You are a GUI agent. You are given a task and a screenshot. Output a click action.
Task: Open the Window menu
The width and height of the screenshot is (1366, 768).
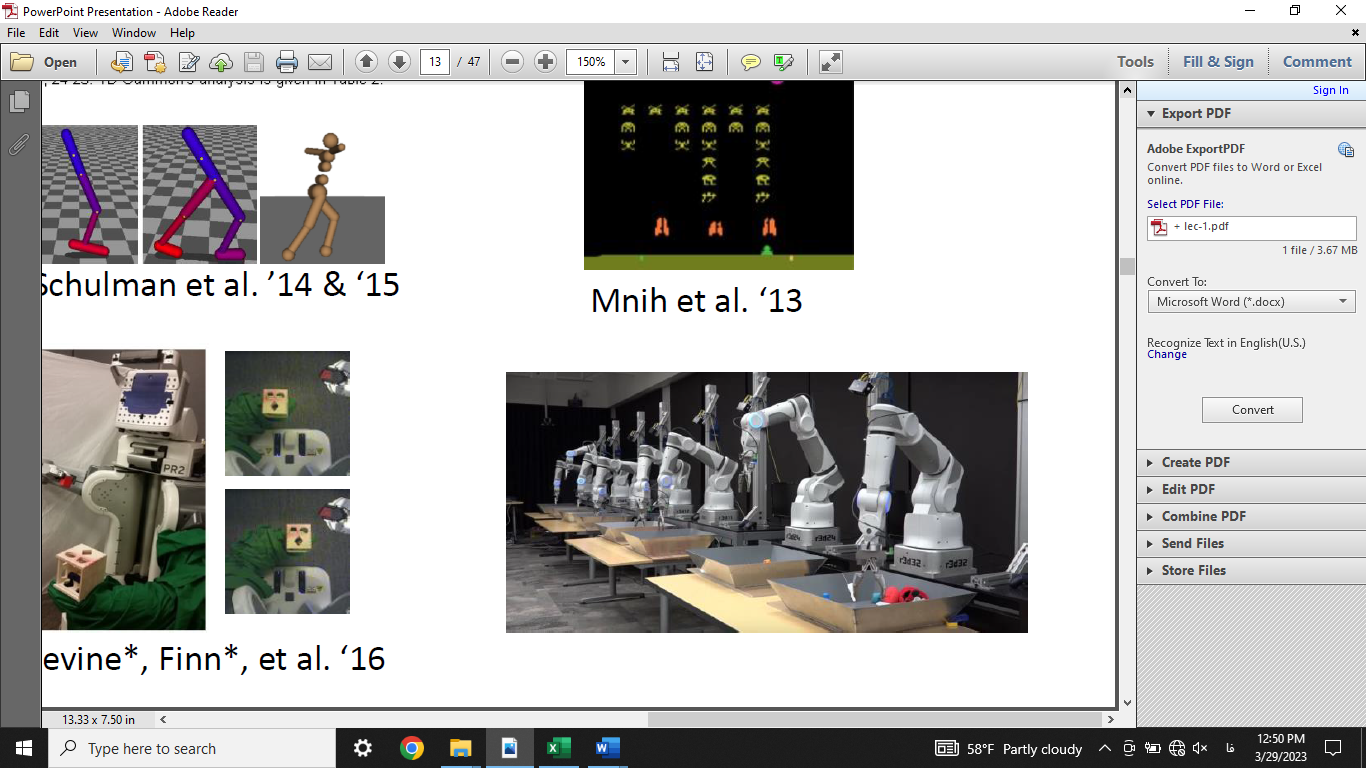(134, 33)
